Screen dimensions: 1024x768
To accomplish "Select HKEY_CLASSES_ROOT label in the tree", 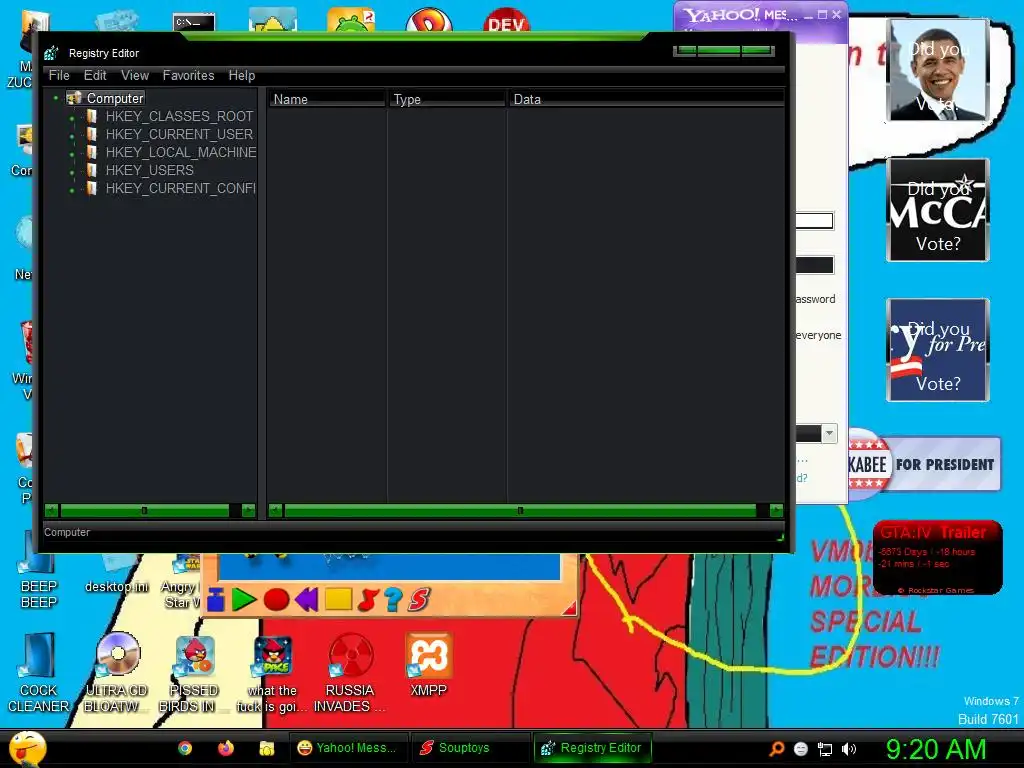I will point(179,116).
